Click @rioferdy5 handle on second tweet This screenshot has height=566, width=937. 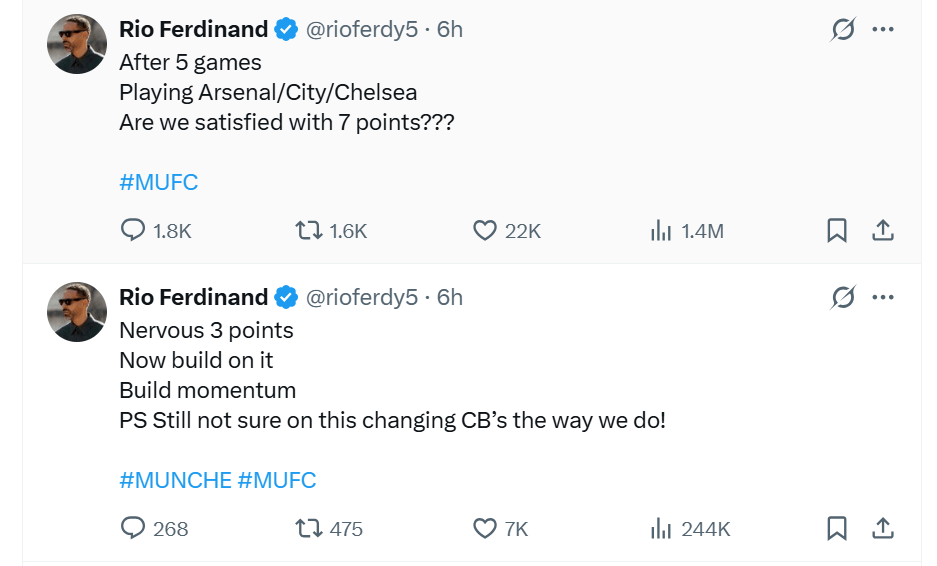361,297
